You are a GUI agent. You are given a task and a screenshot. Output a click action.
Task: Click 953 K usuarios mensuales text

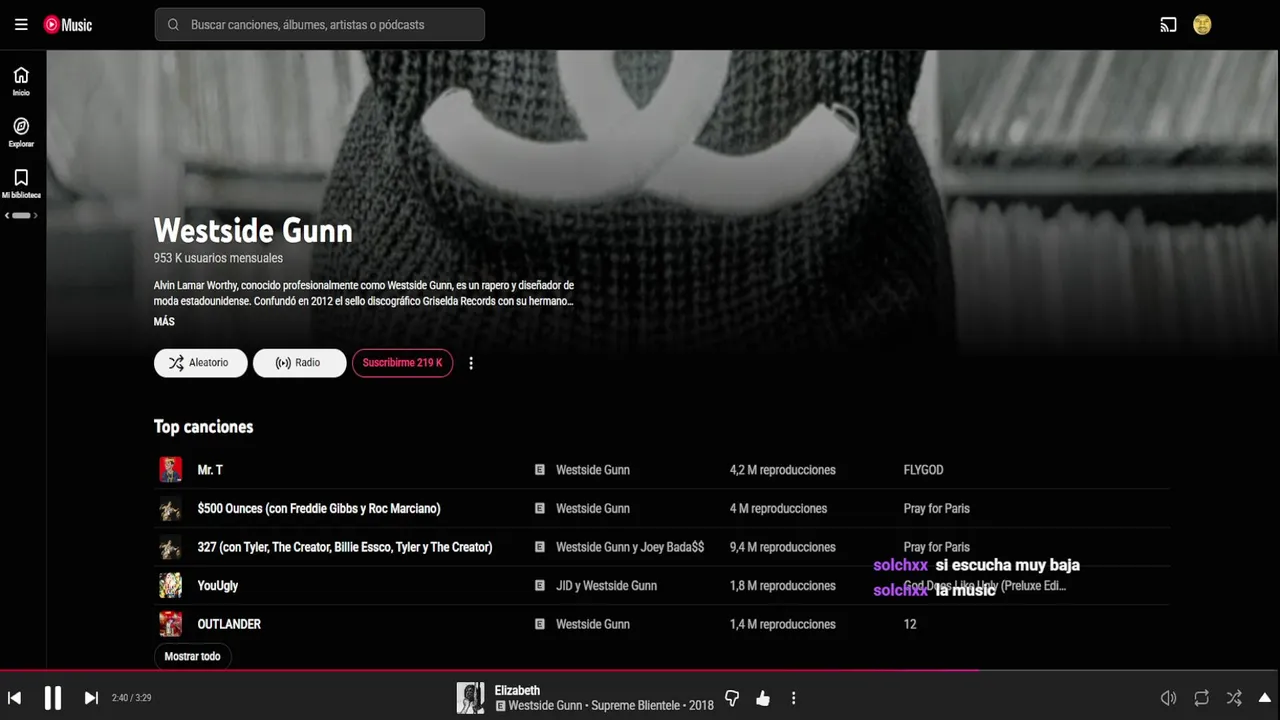click(218, 258)
